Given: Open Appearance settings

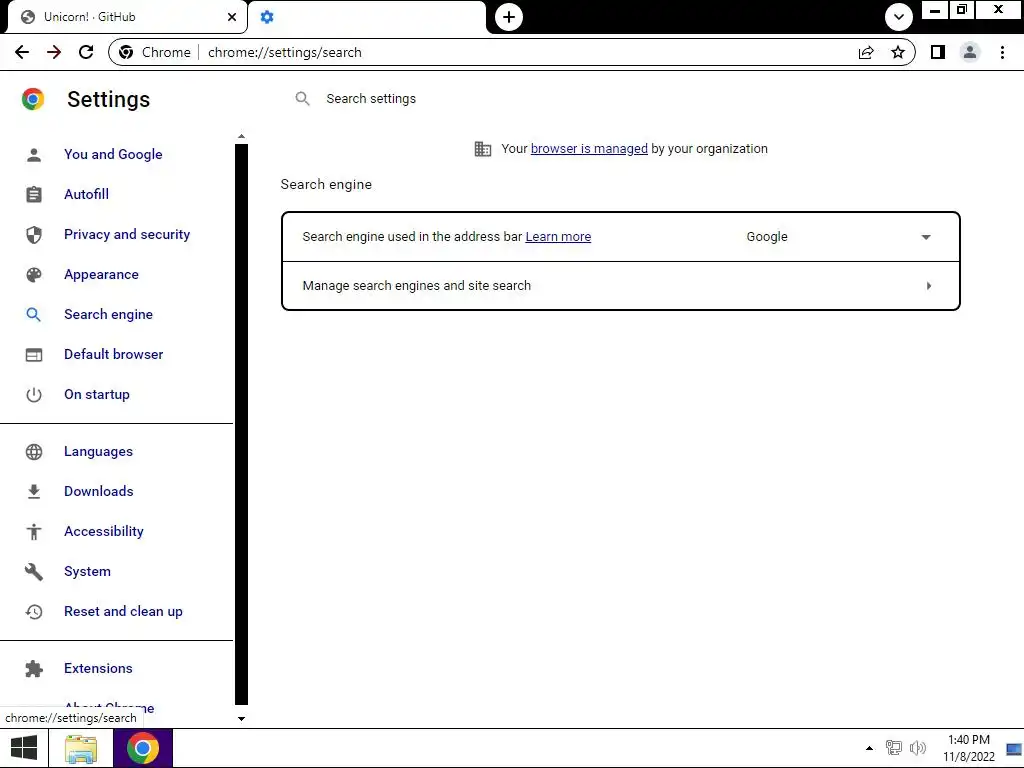Looking at the screenshot, I should 101,275.
